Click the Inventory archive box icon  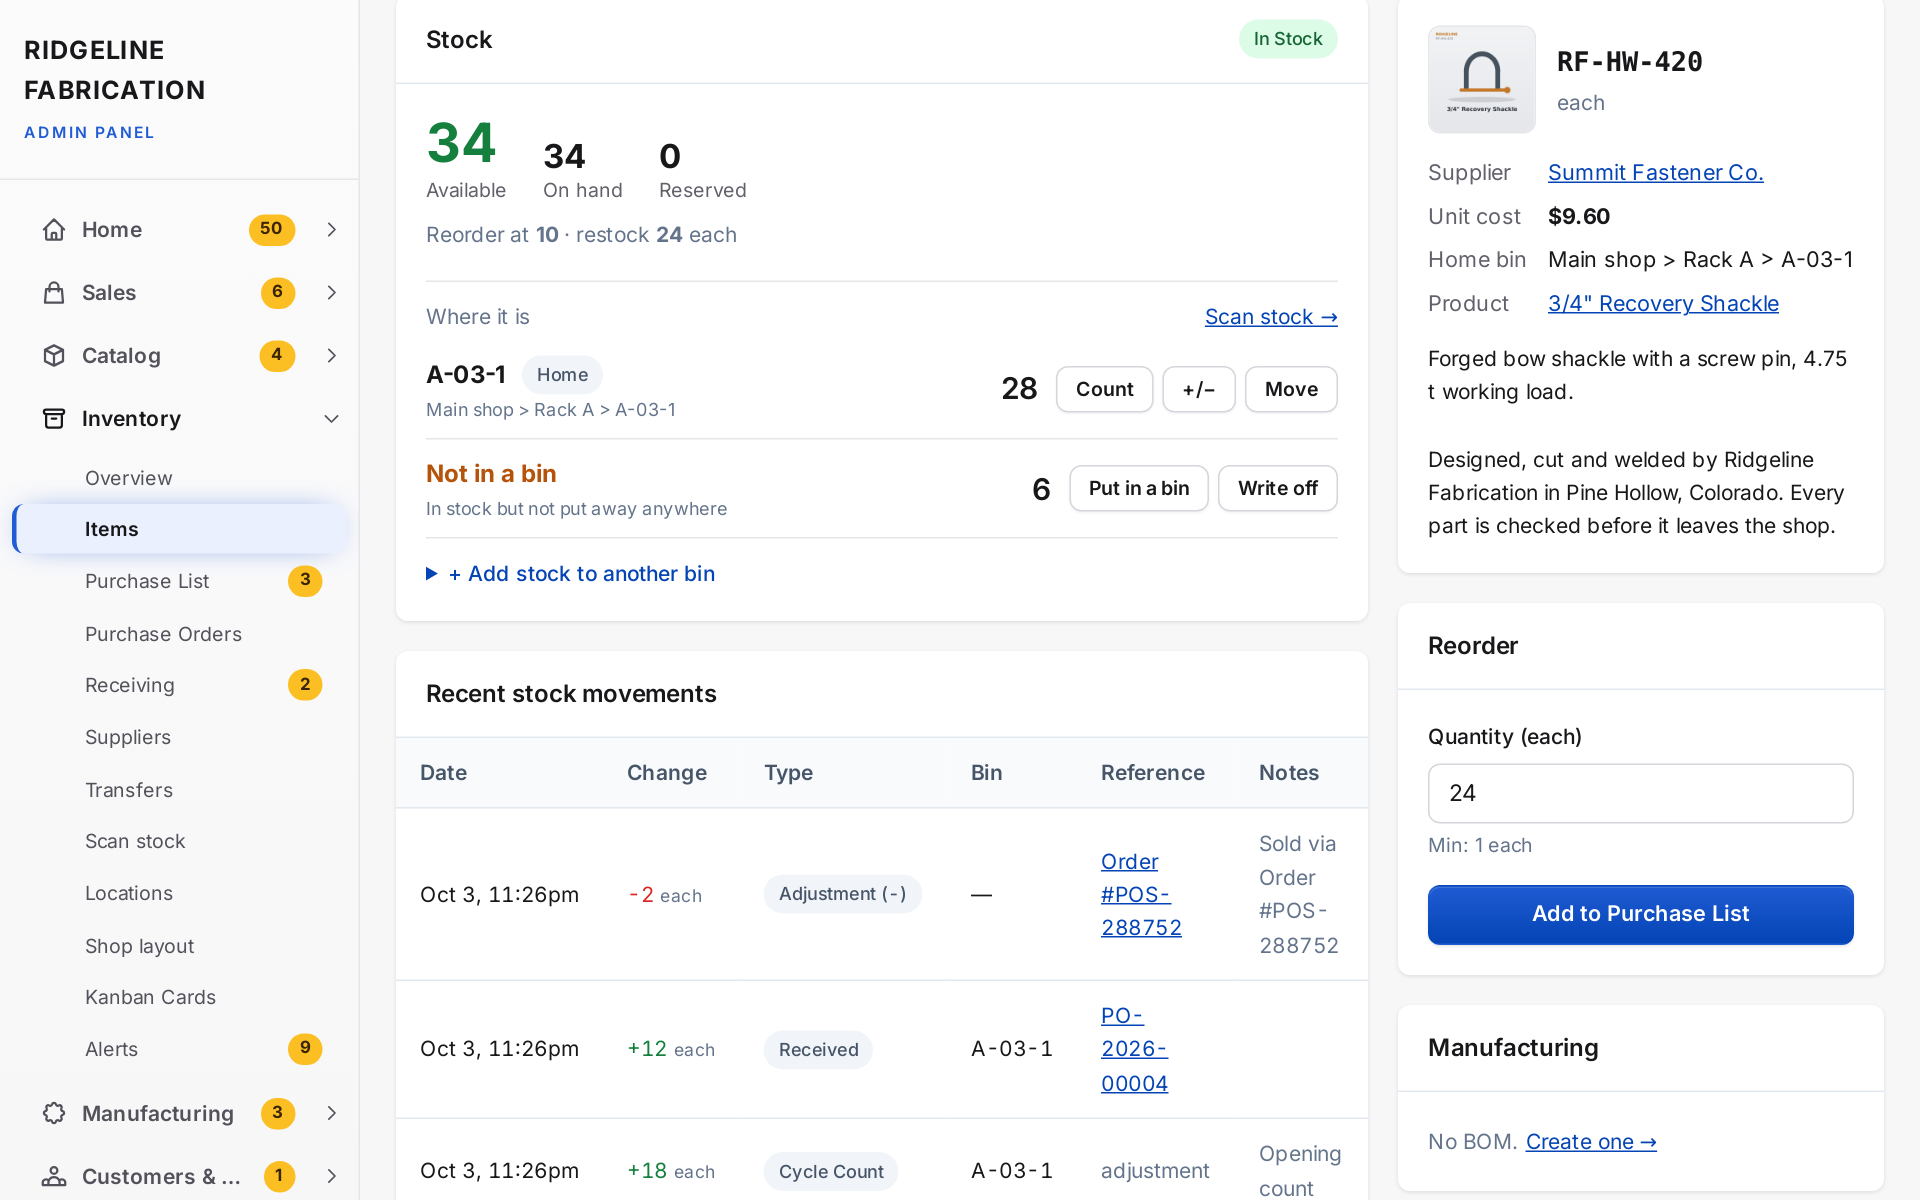click(54, 419)
